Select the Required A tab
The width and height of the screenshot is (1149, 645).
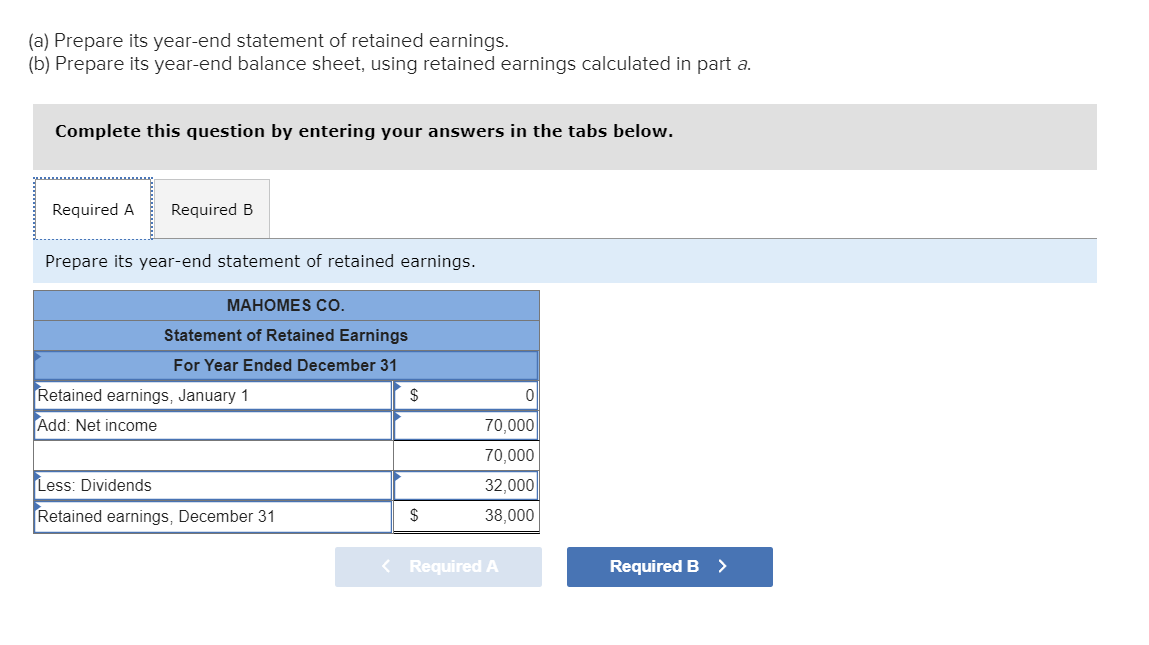click(92, 209)
